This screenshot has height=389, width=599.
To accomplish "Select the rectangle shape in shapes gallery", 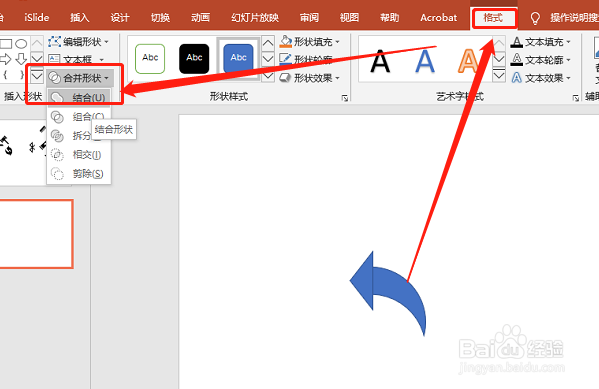I will 6,43.
